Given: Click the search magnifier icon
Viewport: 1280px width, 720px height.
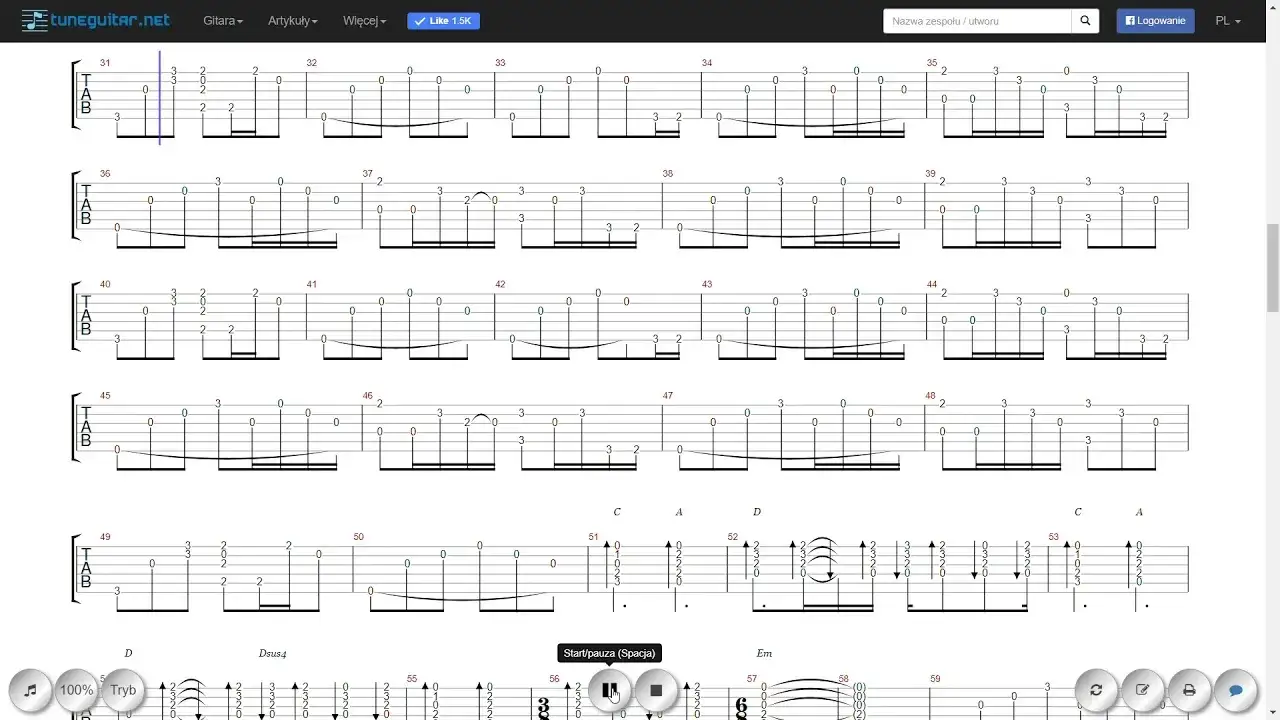Looking at the screenshot, I should [1085, 20].
